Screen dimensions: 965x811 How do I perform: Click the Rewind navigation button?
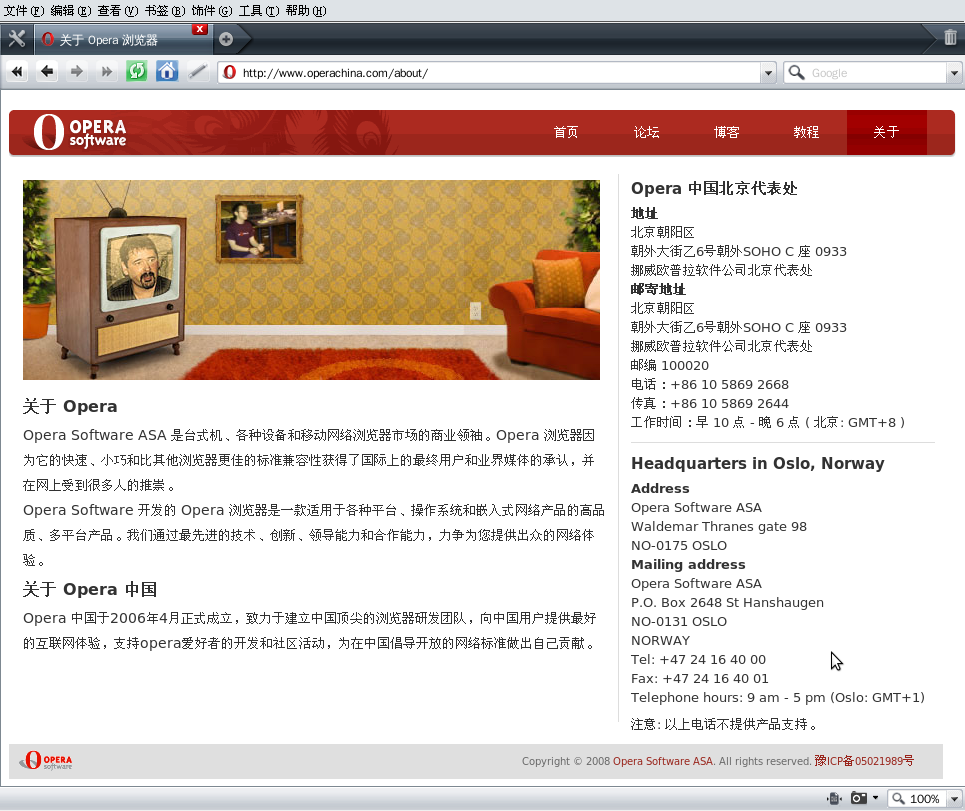point(17,72)
